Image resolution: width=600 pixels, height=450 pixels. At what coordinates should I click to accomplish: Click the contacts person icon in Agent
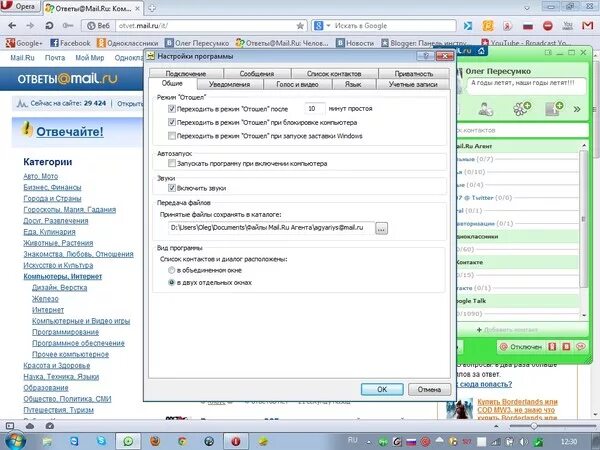tap(486, 109)
